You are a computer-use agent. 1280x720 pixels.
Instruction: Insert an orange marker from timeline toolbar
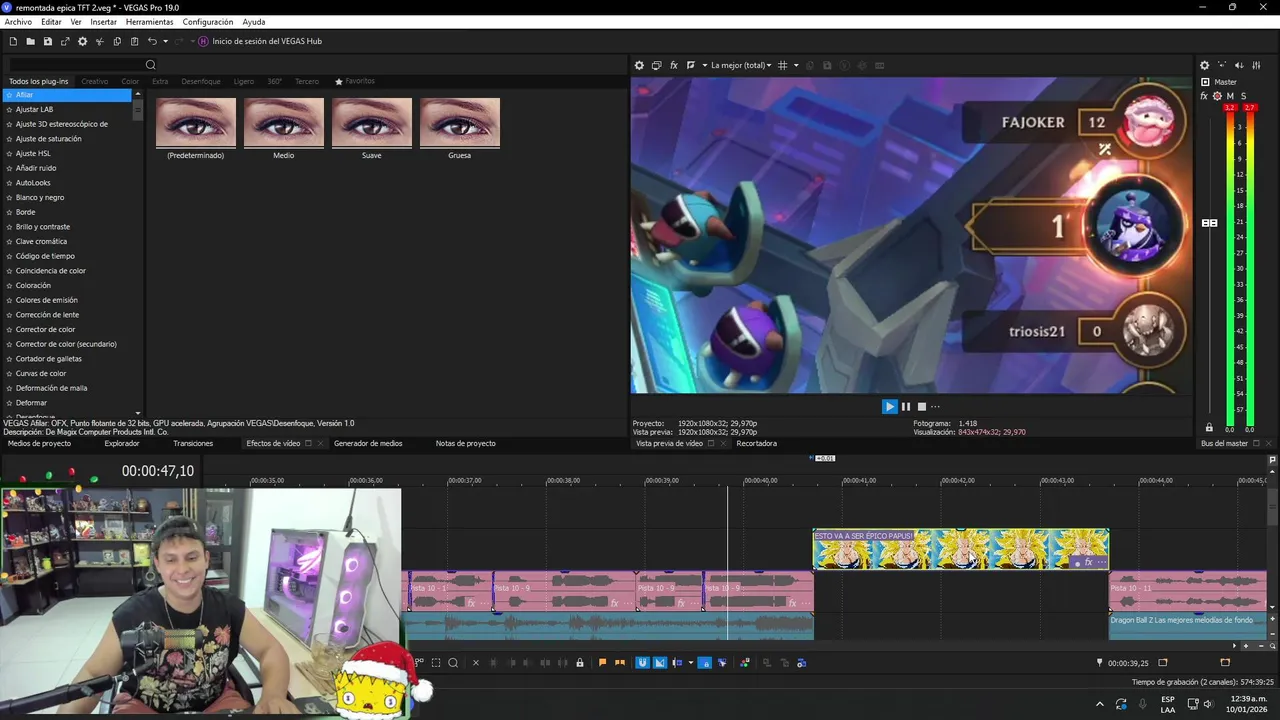click(602, 662)
